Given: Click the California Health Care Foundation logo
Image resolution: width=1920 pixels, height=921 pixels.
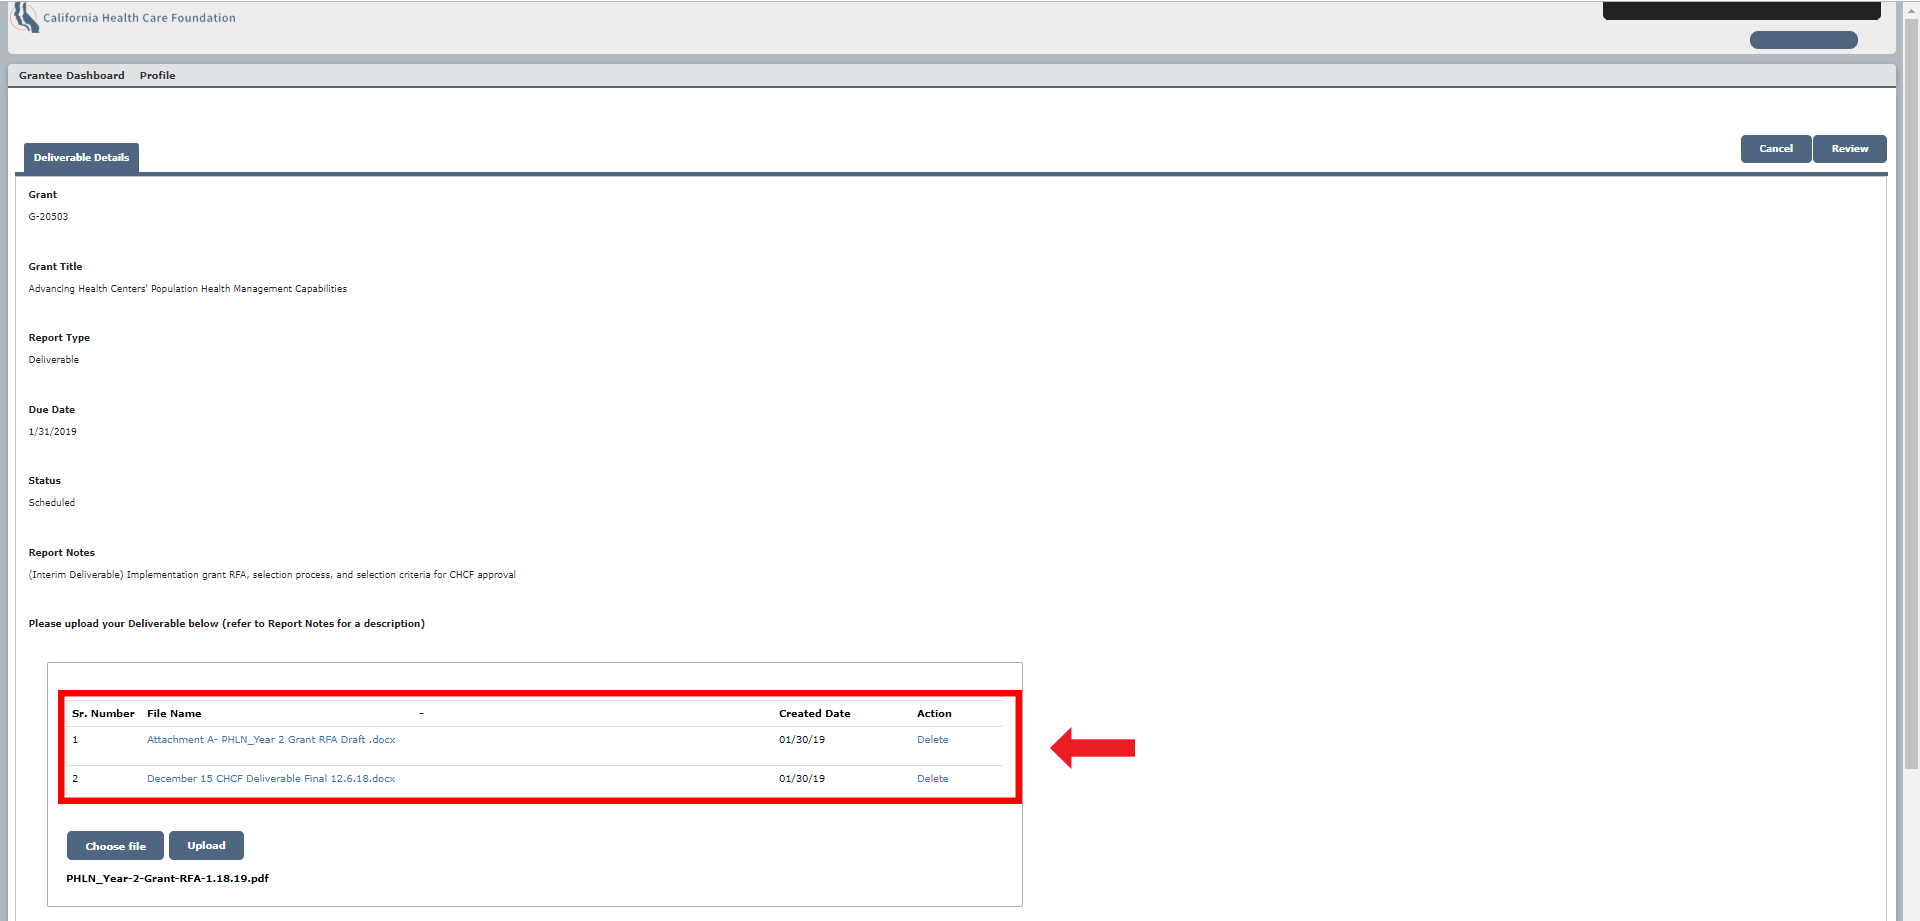Looking at the screenshot, I should click(x=122, y=18).
